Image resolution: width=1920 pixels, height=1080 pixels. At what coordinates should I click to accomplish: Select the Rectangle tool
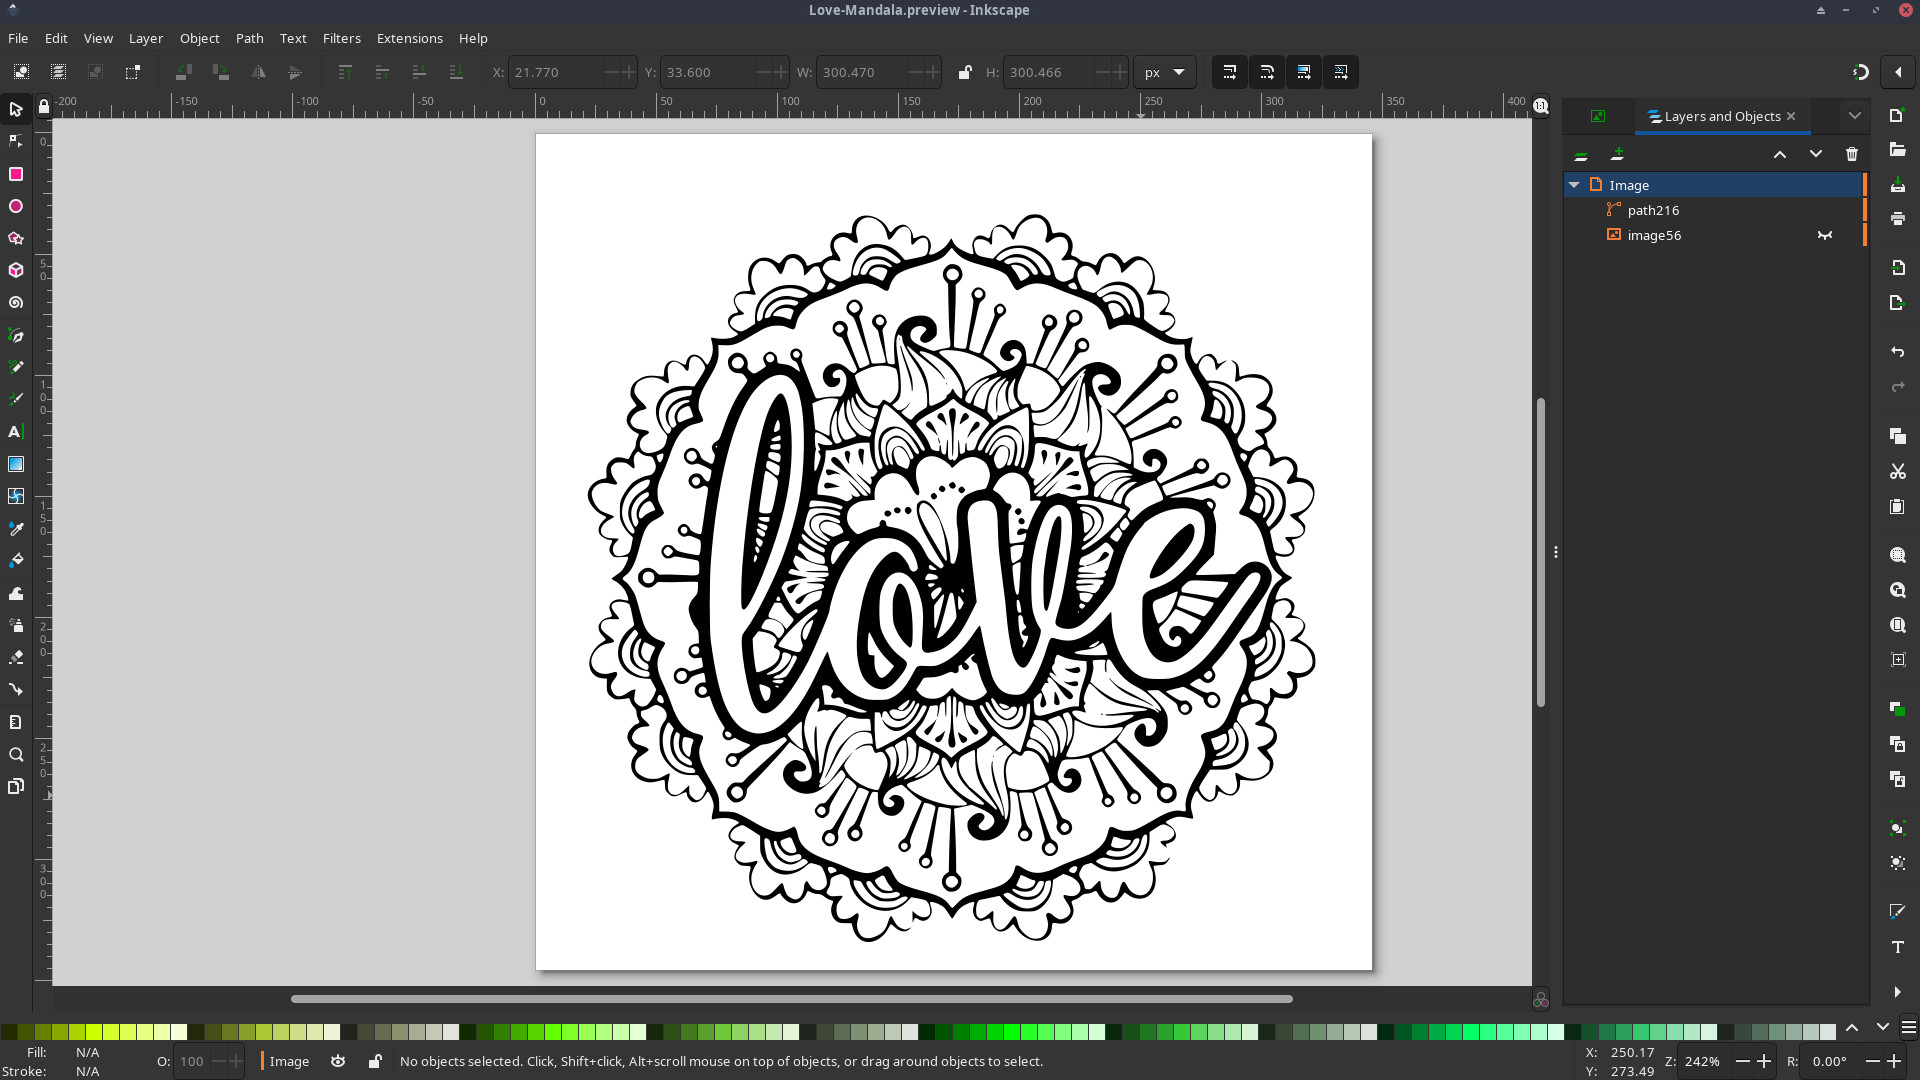[x=16, y=174]
